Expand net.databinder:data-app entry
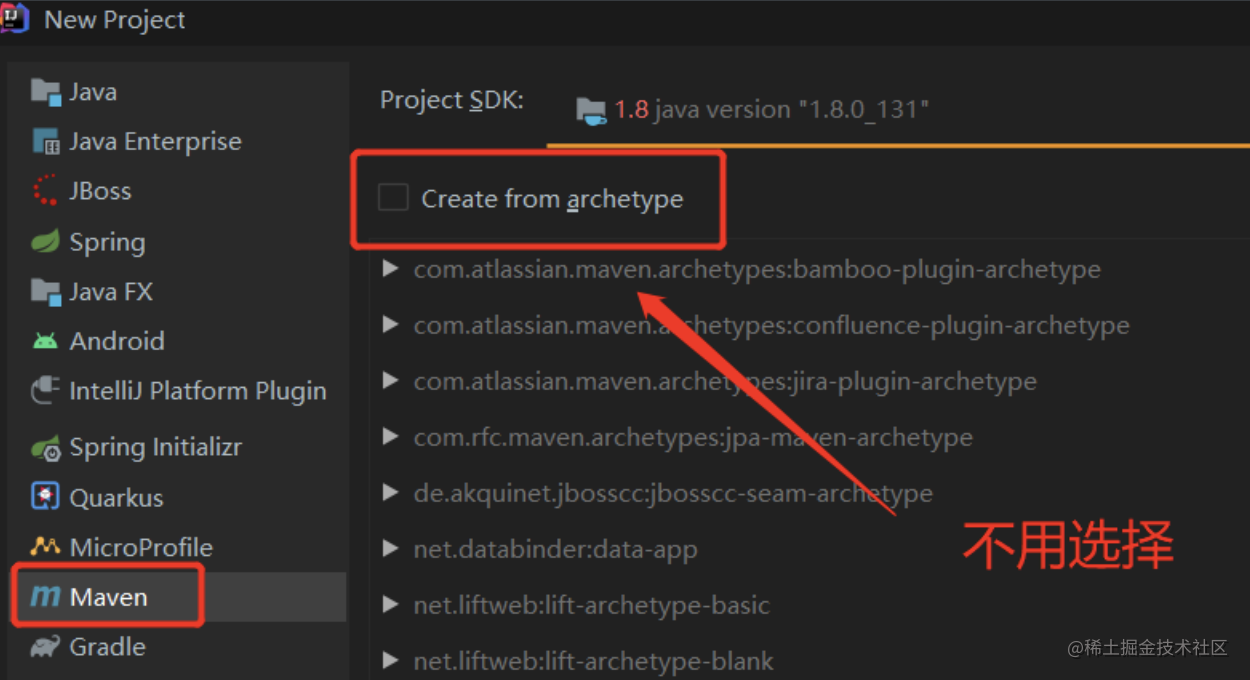This screenshot has height=680, width=1250. coord(392,549)
